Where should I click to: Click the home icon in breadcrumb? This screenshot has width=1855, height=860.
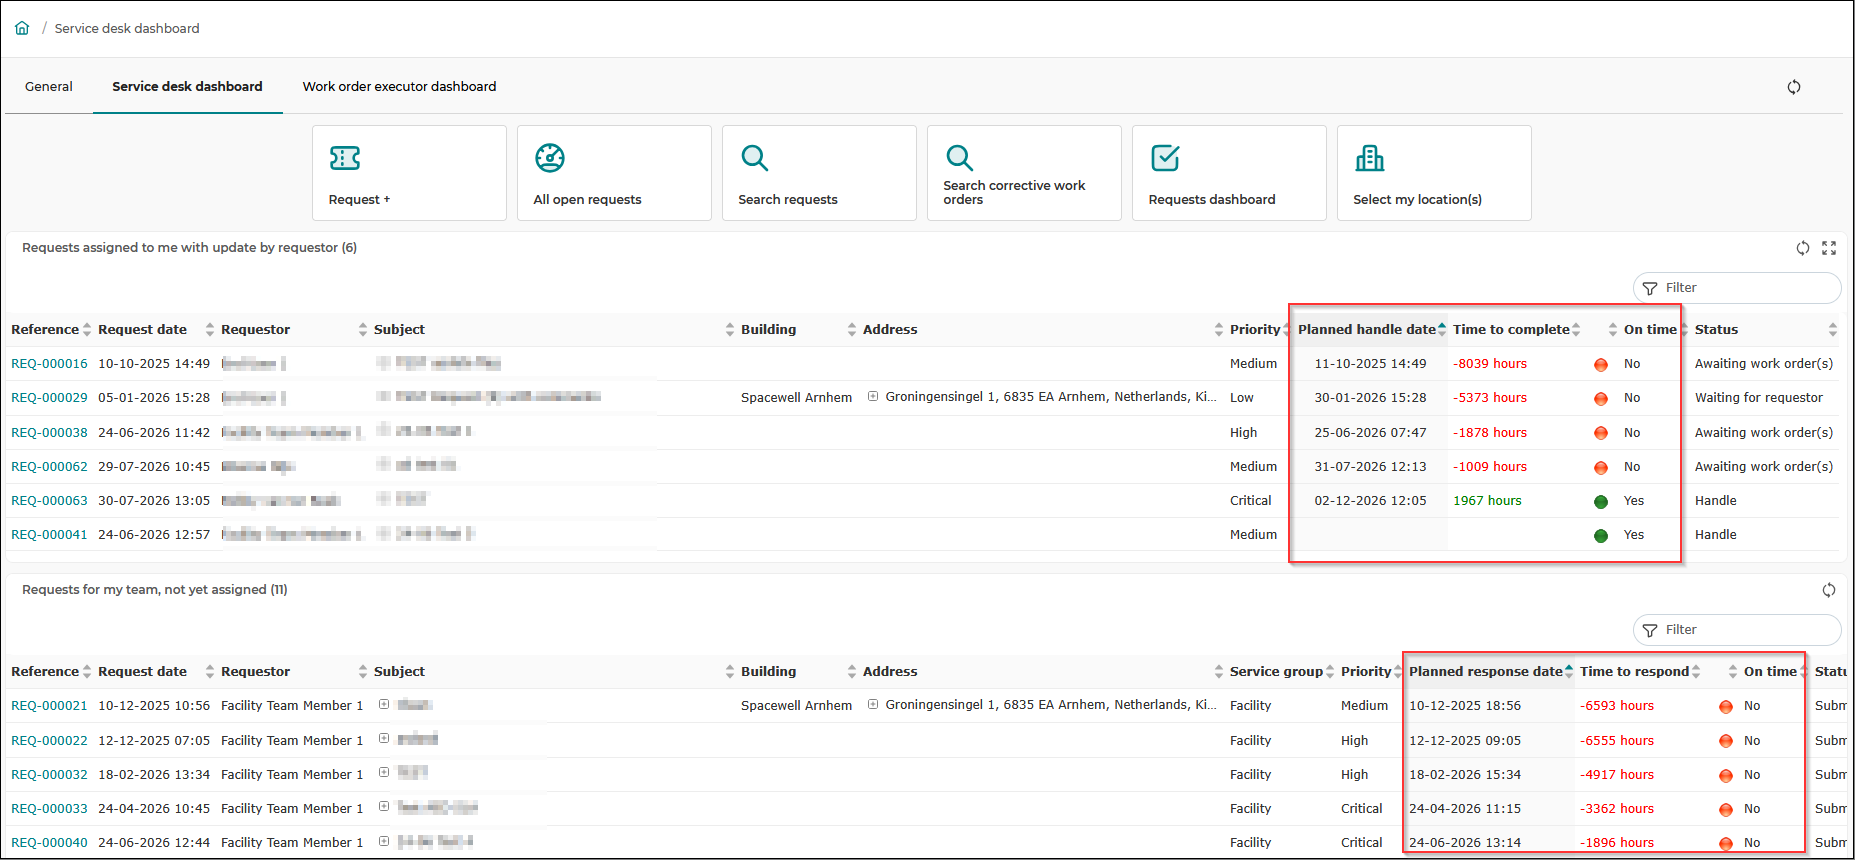[22, 28]
